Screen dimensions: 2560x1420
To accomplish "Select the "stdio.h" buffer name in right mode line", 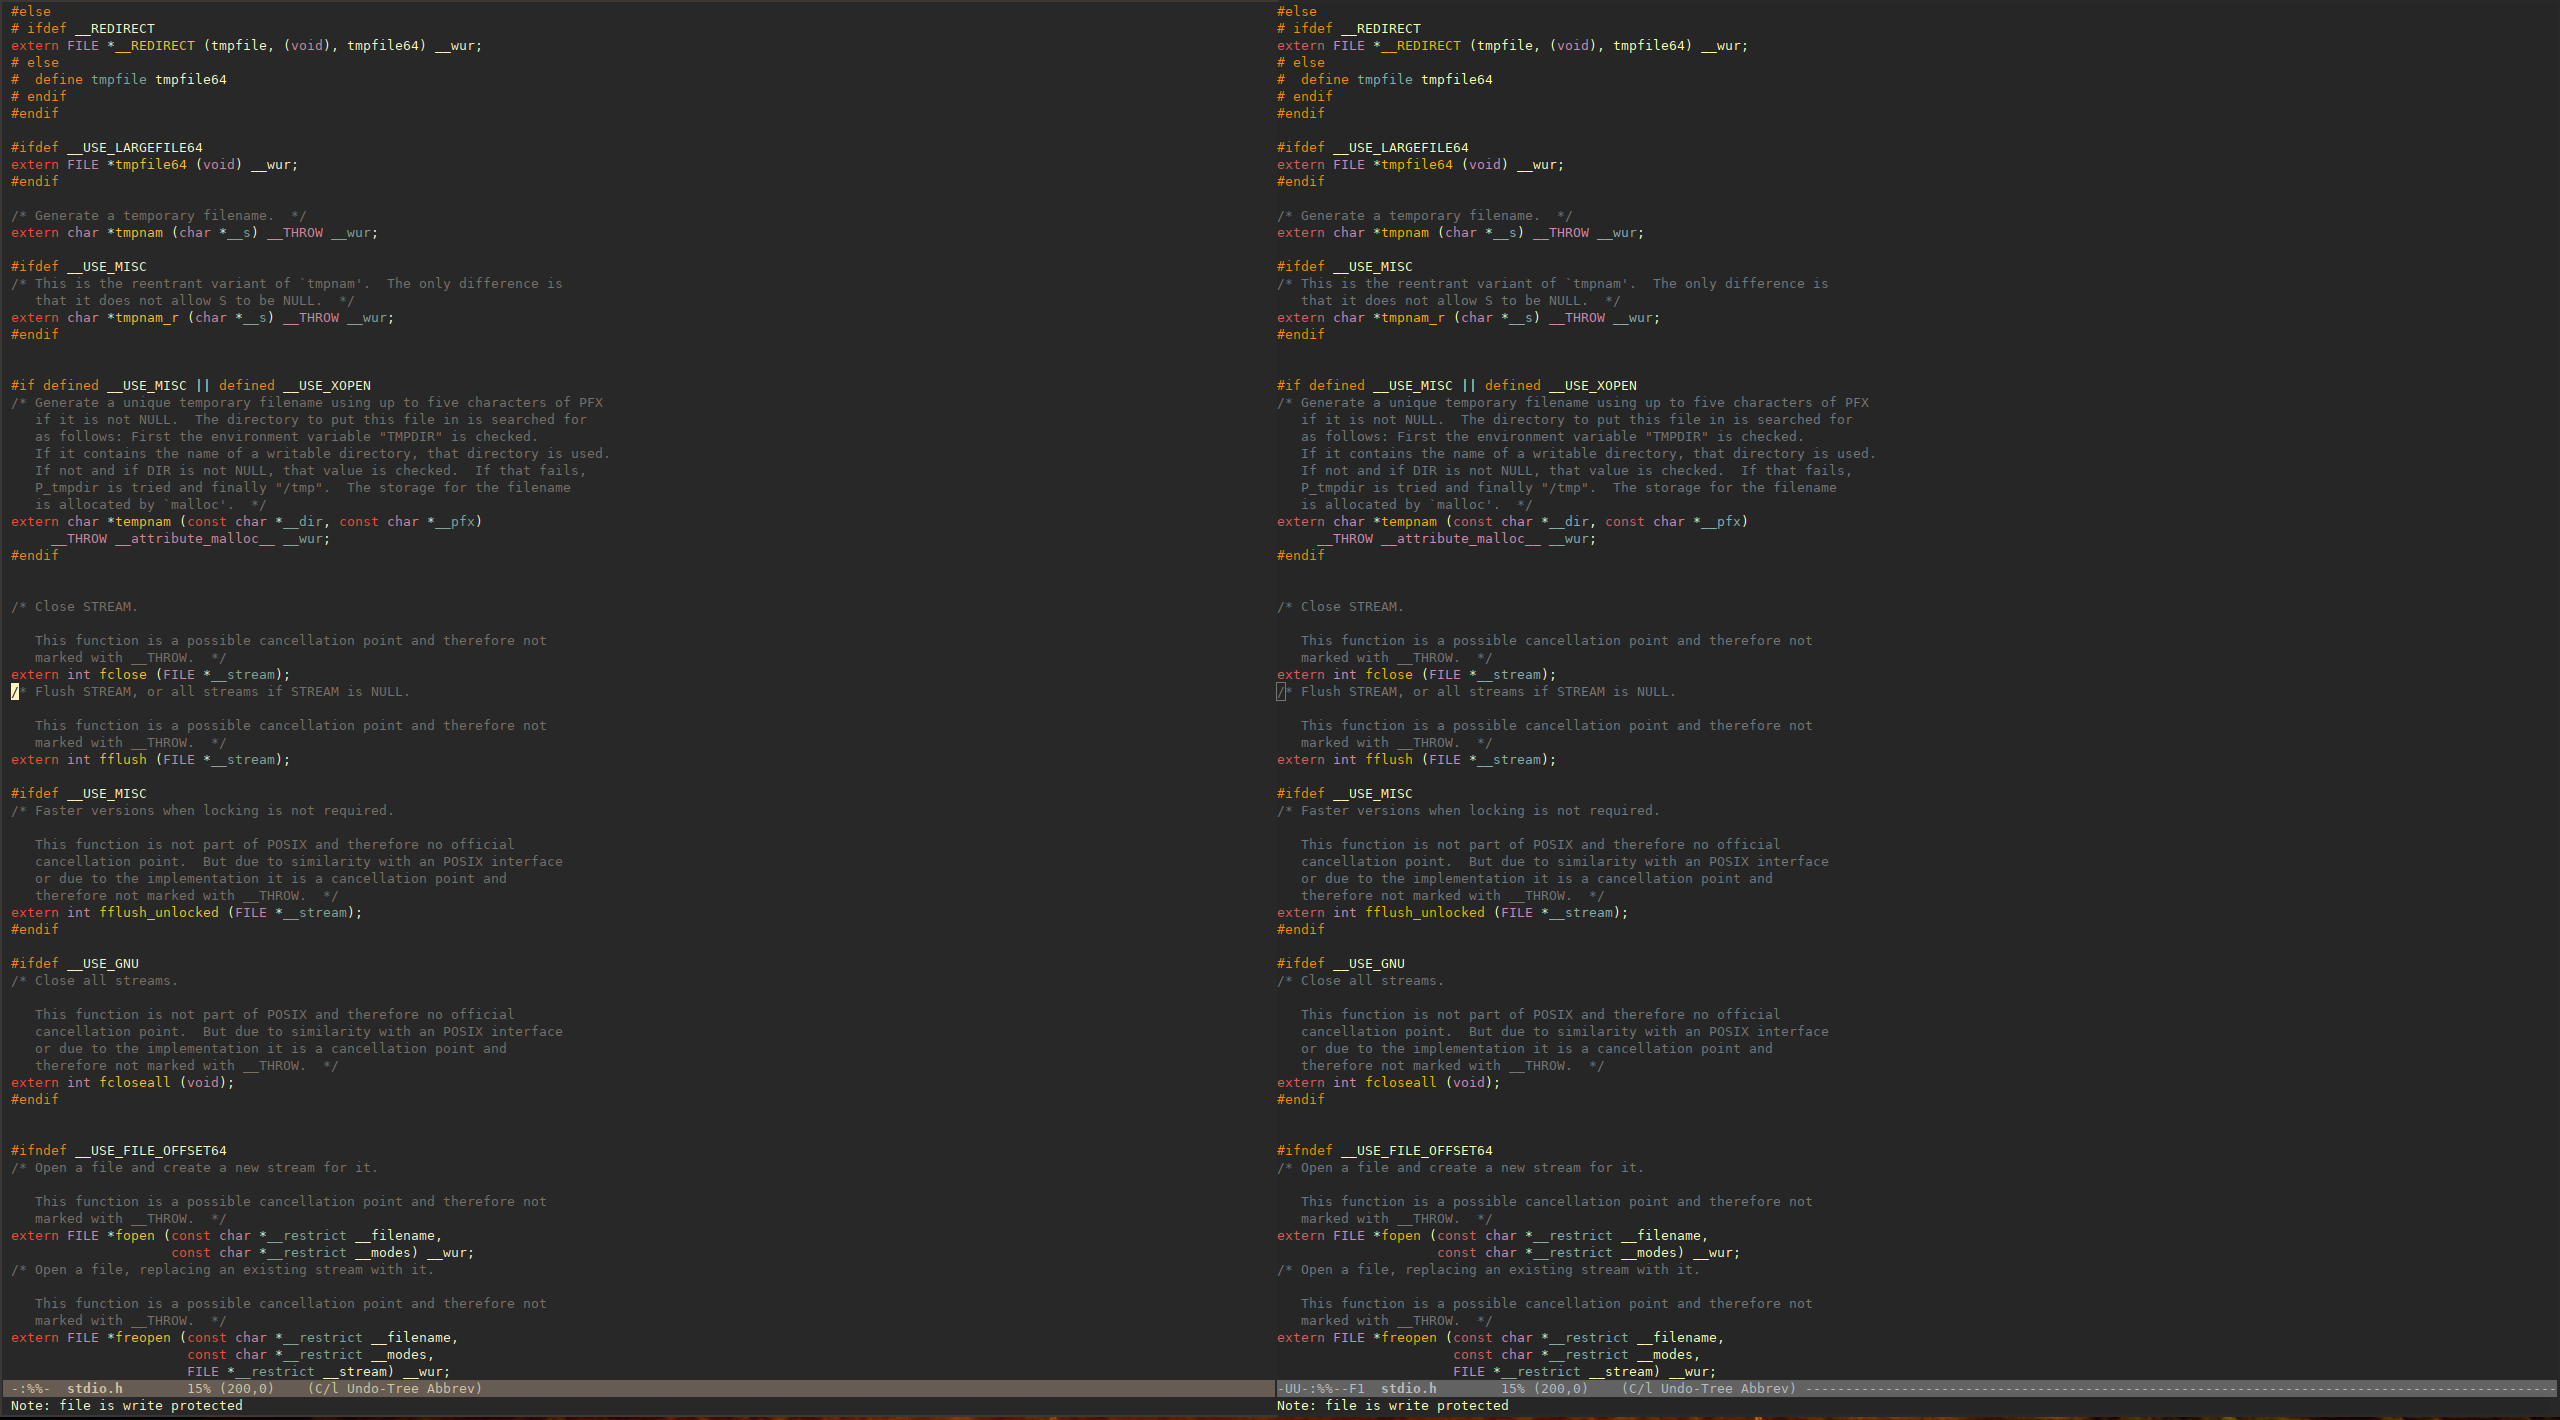I will point(1407,1388).
